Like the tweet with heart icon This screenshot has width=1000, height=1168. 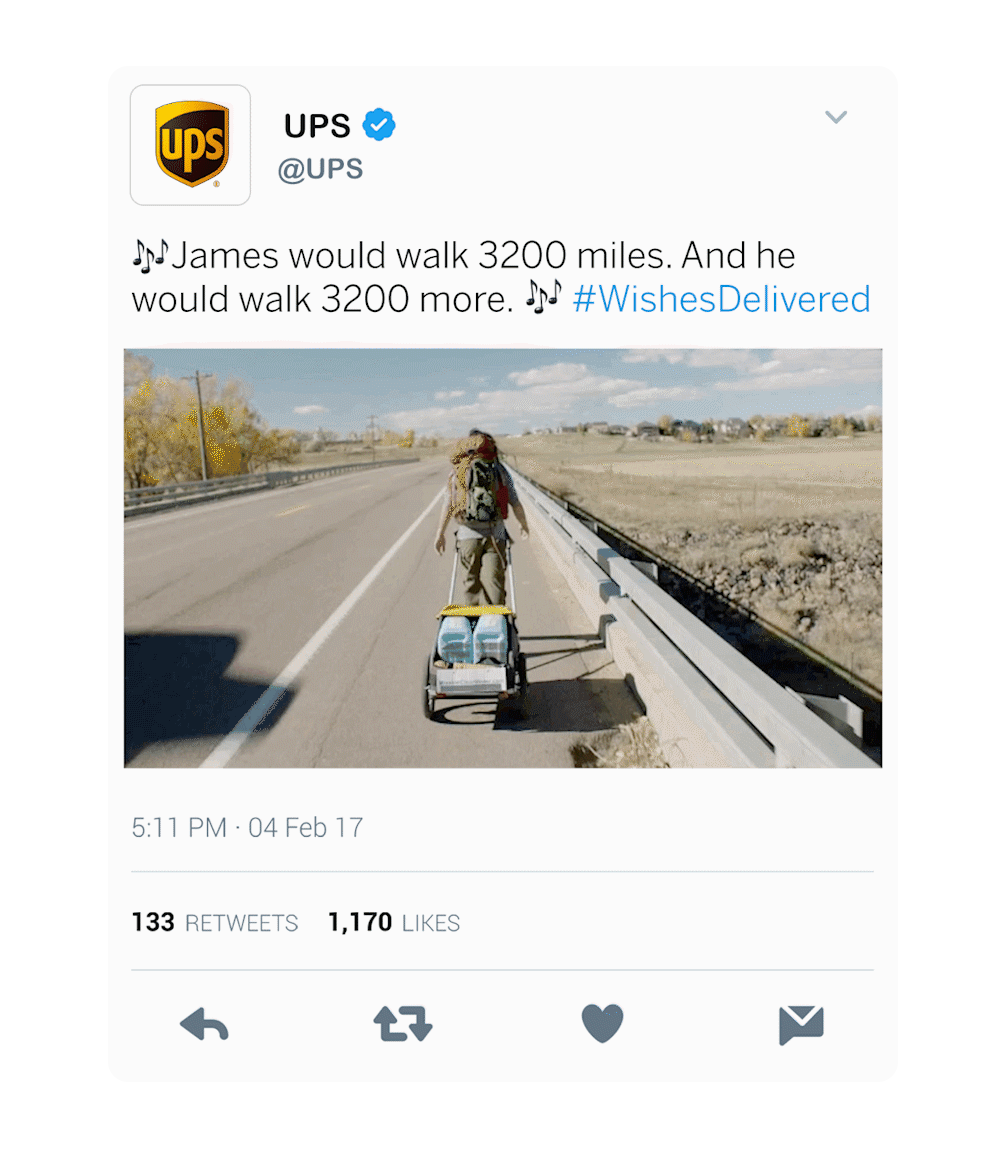pos(602,1023)
